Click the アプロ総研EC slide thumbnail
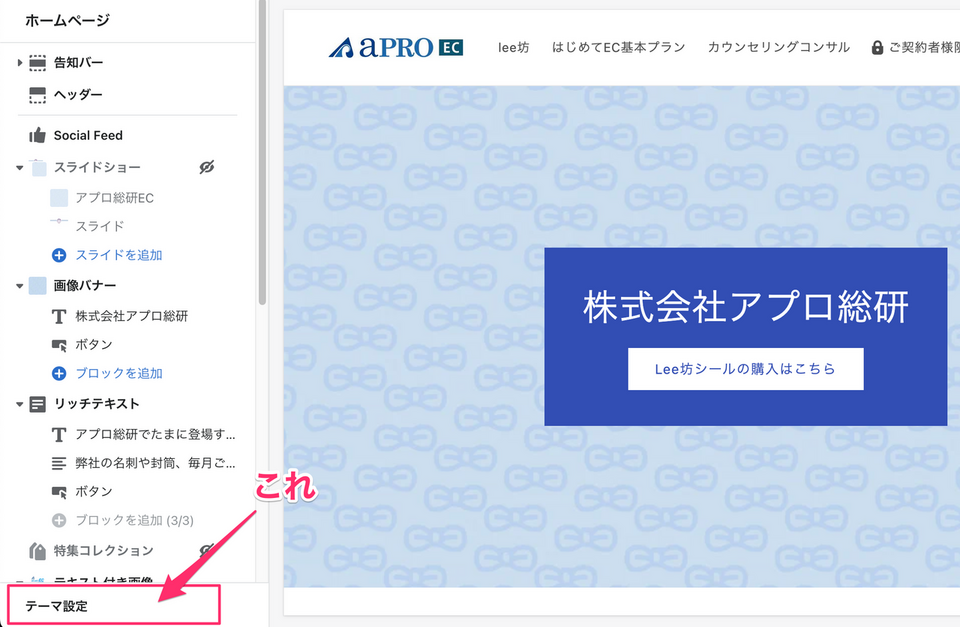This screenshot has height=627, width=960. [x=59, y=198]
